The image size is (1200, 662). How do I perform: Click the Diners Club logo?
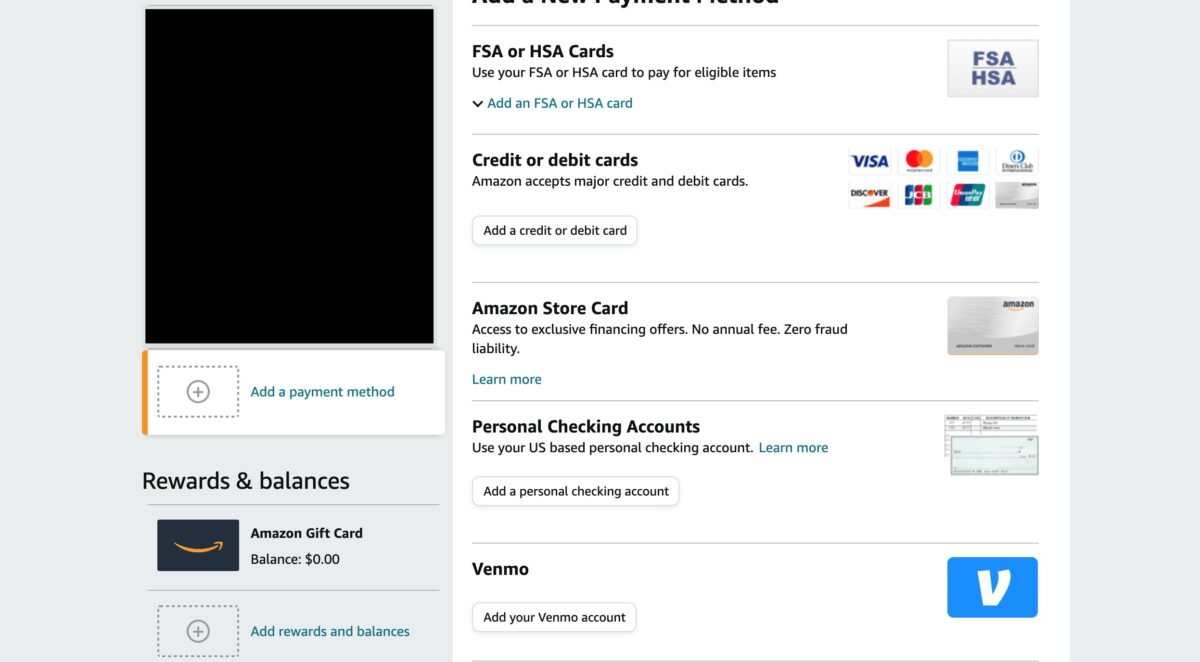pos(1016,161)
